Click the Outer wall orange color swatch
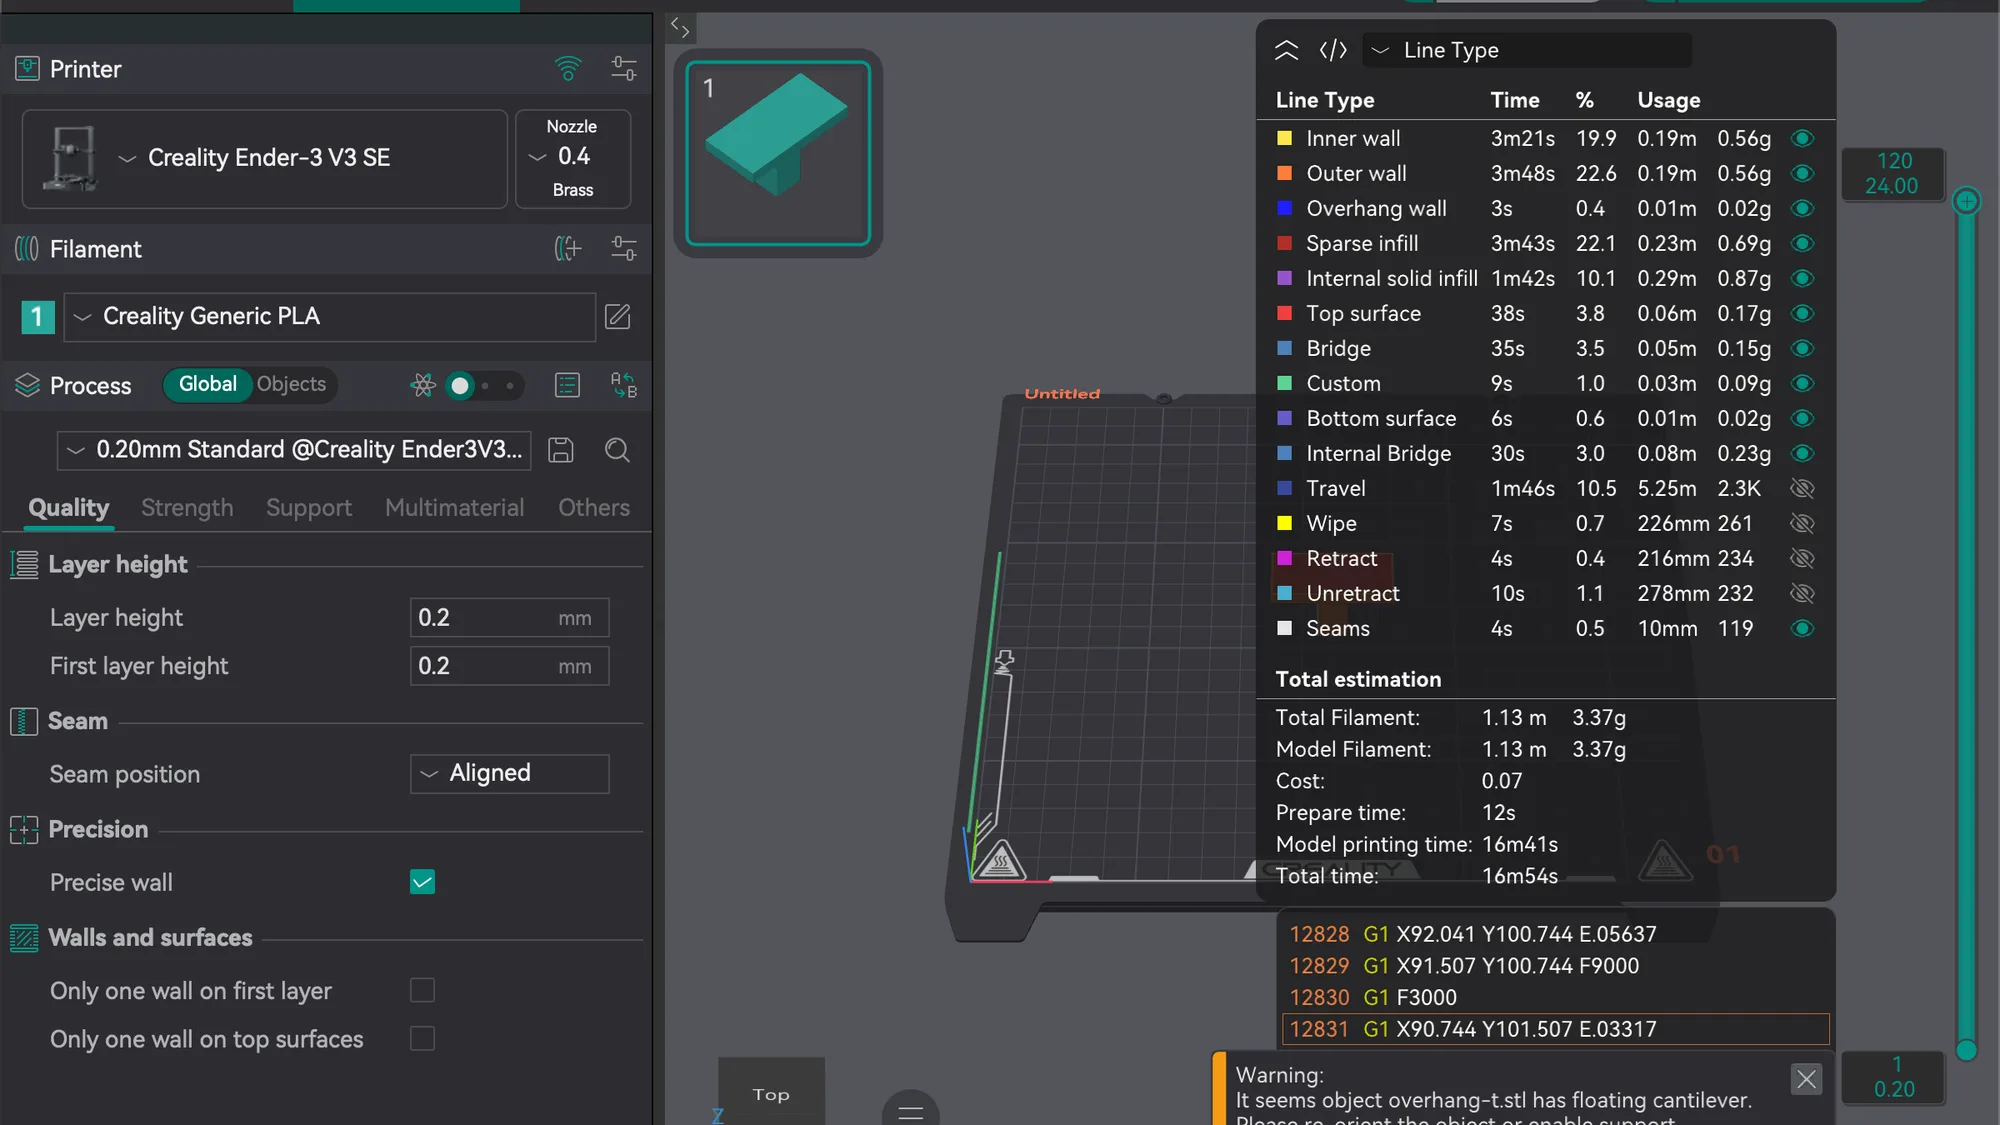2000x1125 pixels. coord(1285,173)
